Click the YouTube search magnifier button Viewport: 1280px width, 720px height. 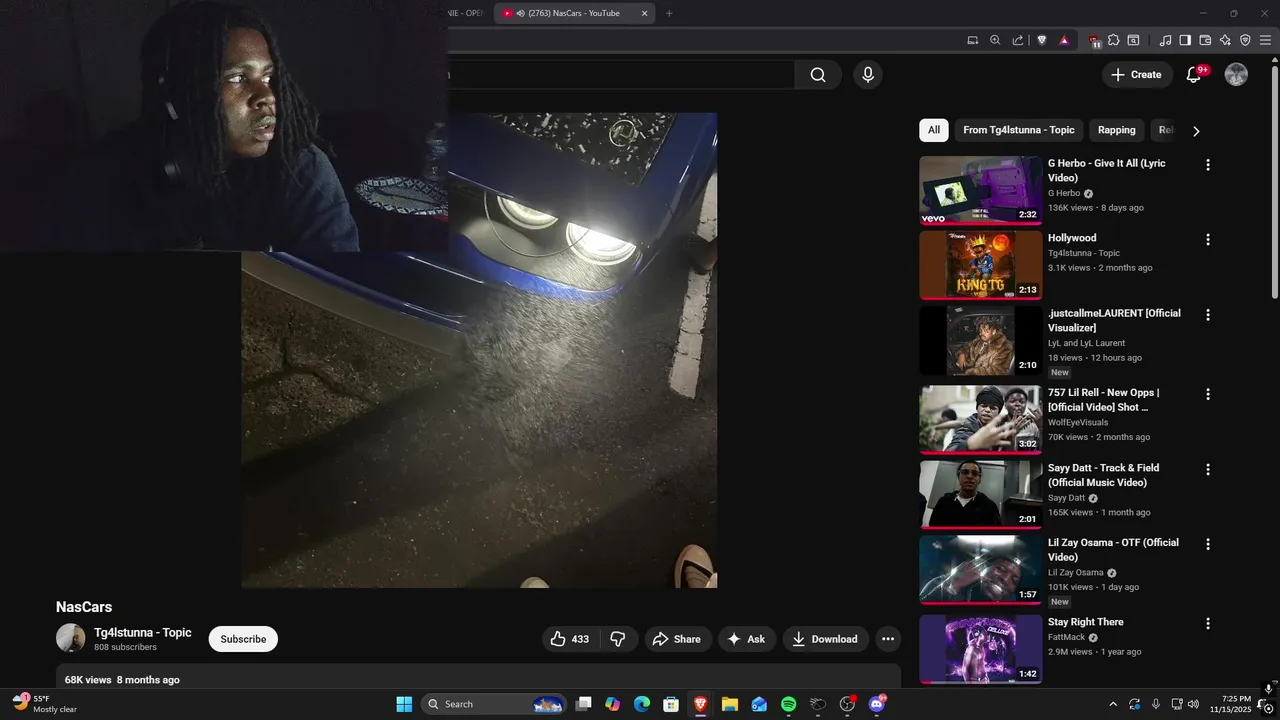tap(818, 75)
